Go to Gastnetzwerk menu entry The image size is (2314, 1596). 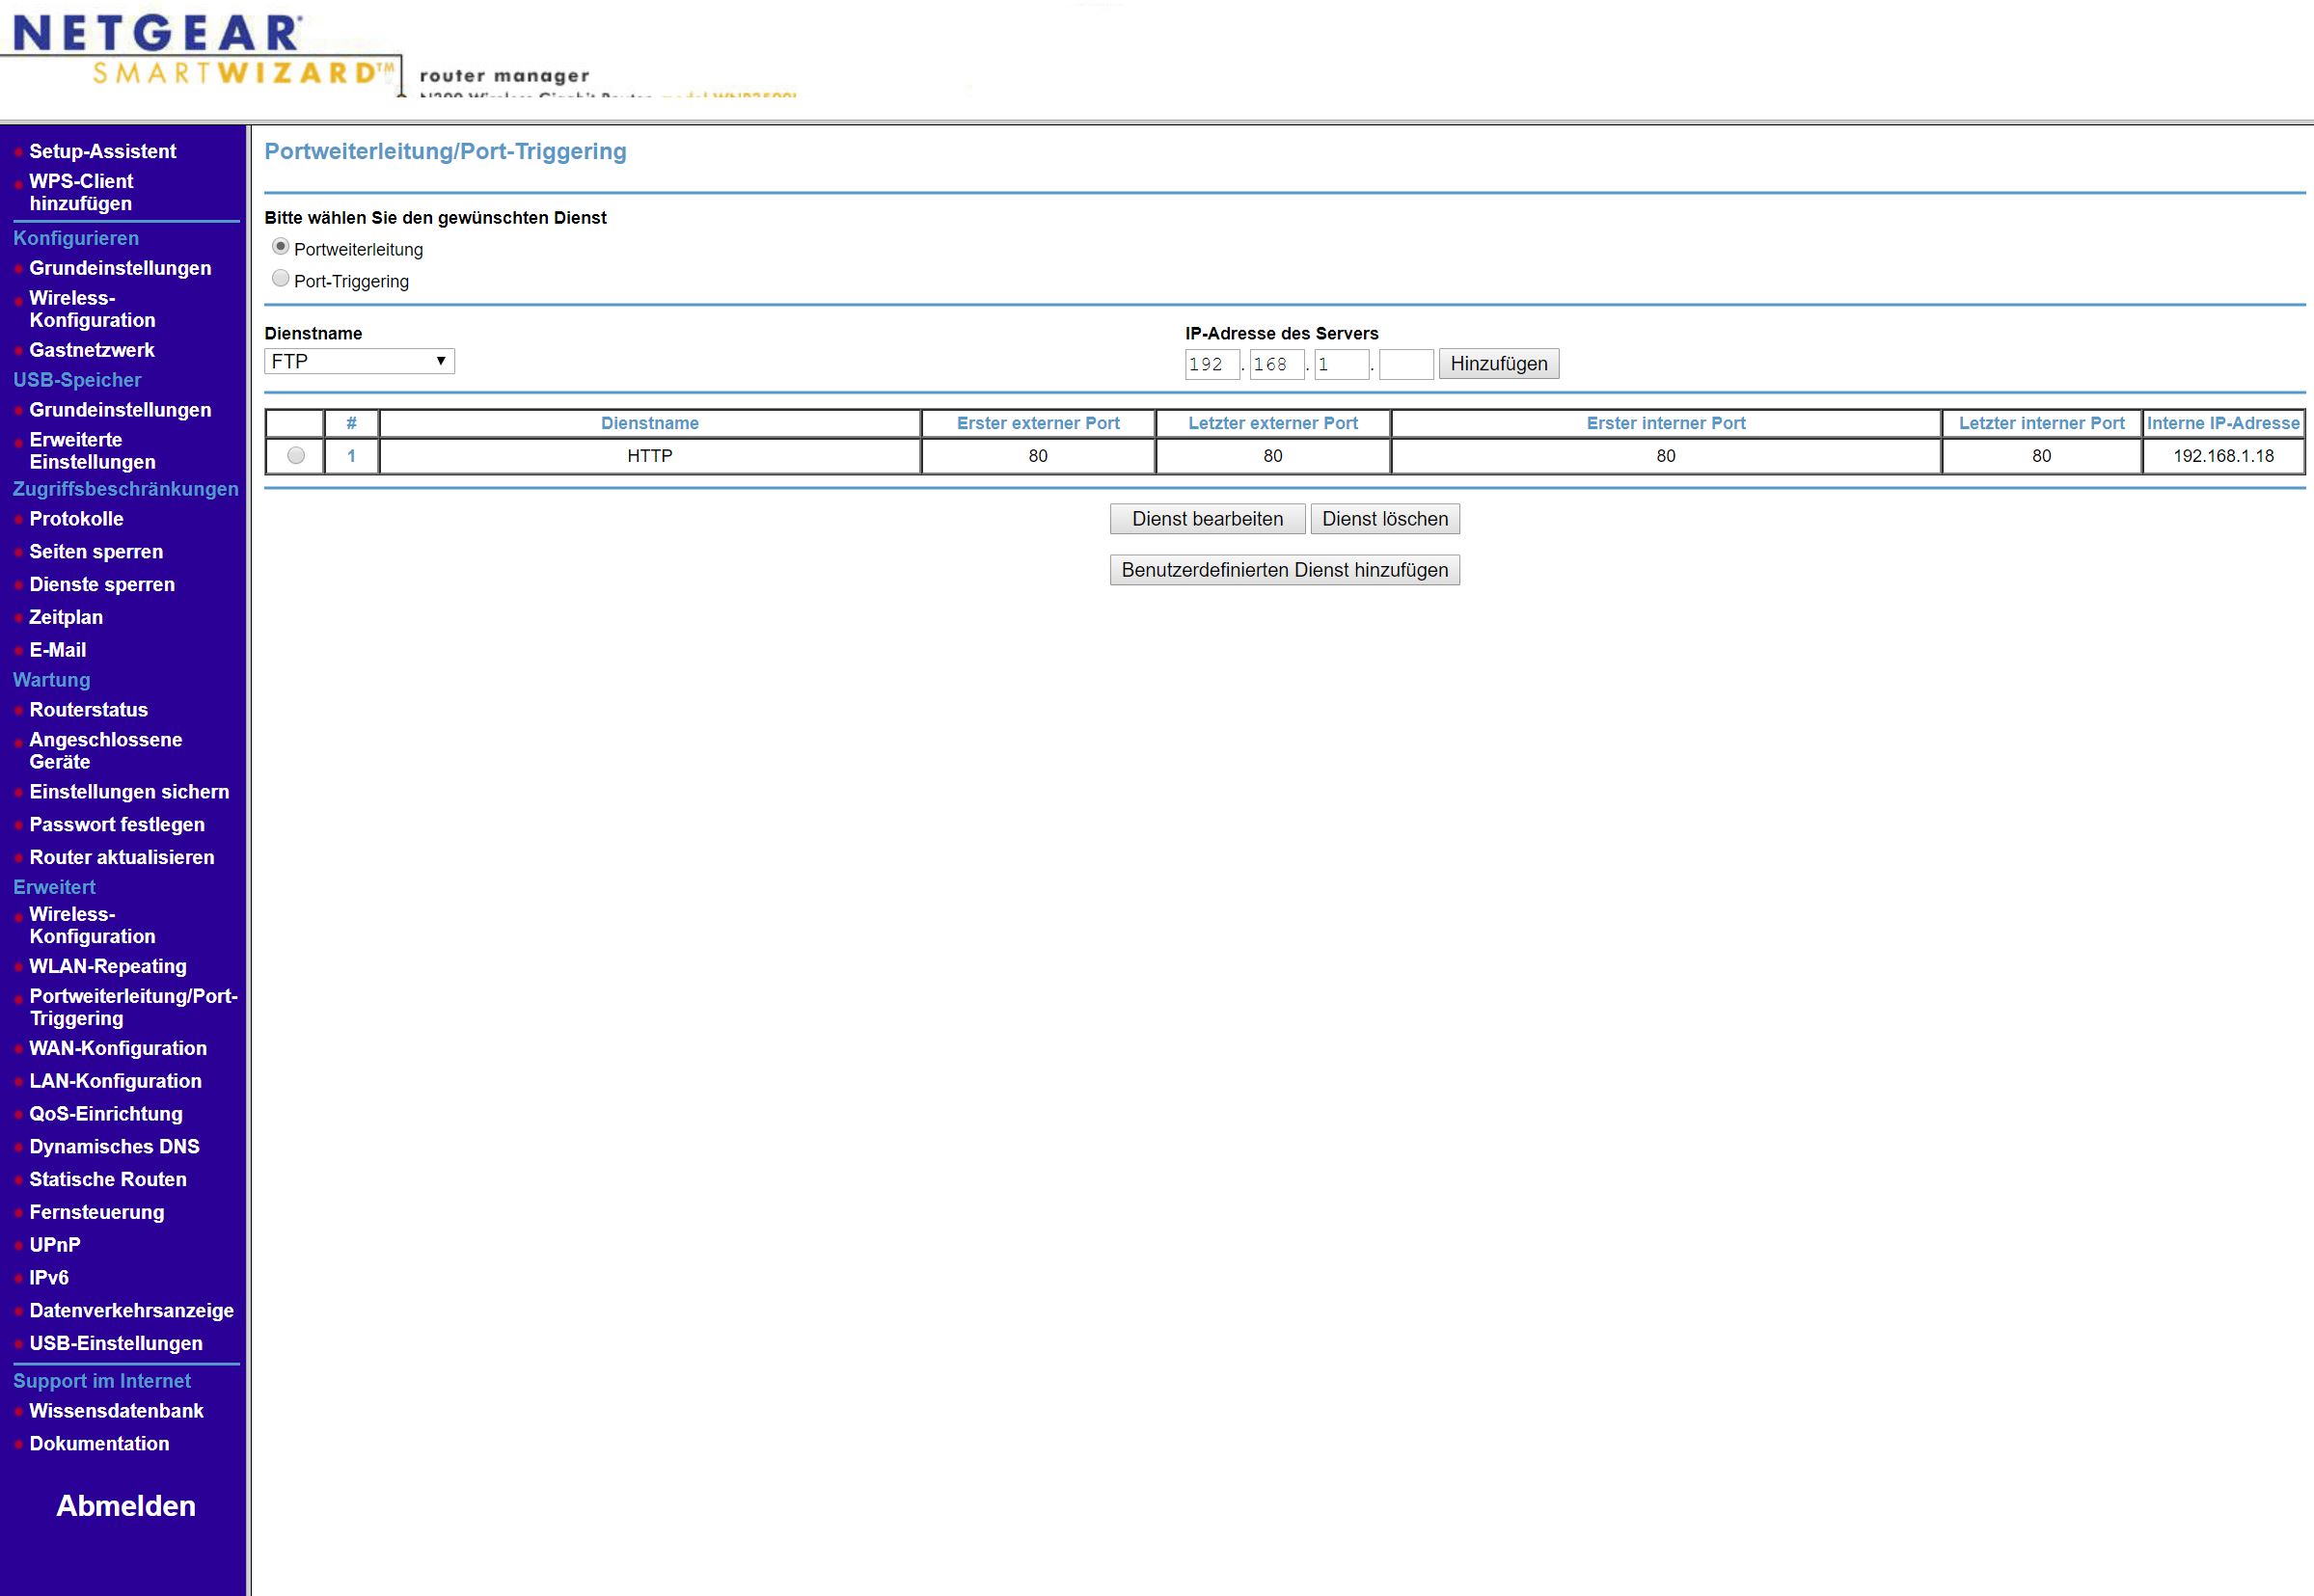point(91,350)
